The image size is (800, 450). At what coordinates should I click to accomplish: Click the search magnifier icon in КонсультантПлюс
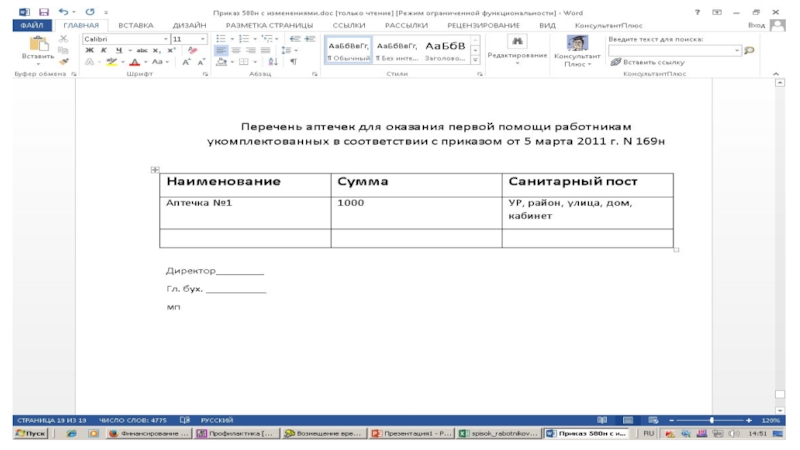pos(750,49)
